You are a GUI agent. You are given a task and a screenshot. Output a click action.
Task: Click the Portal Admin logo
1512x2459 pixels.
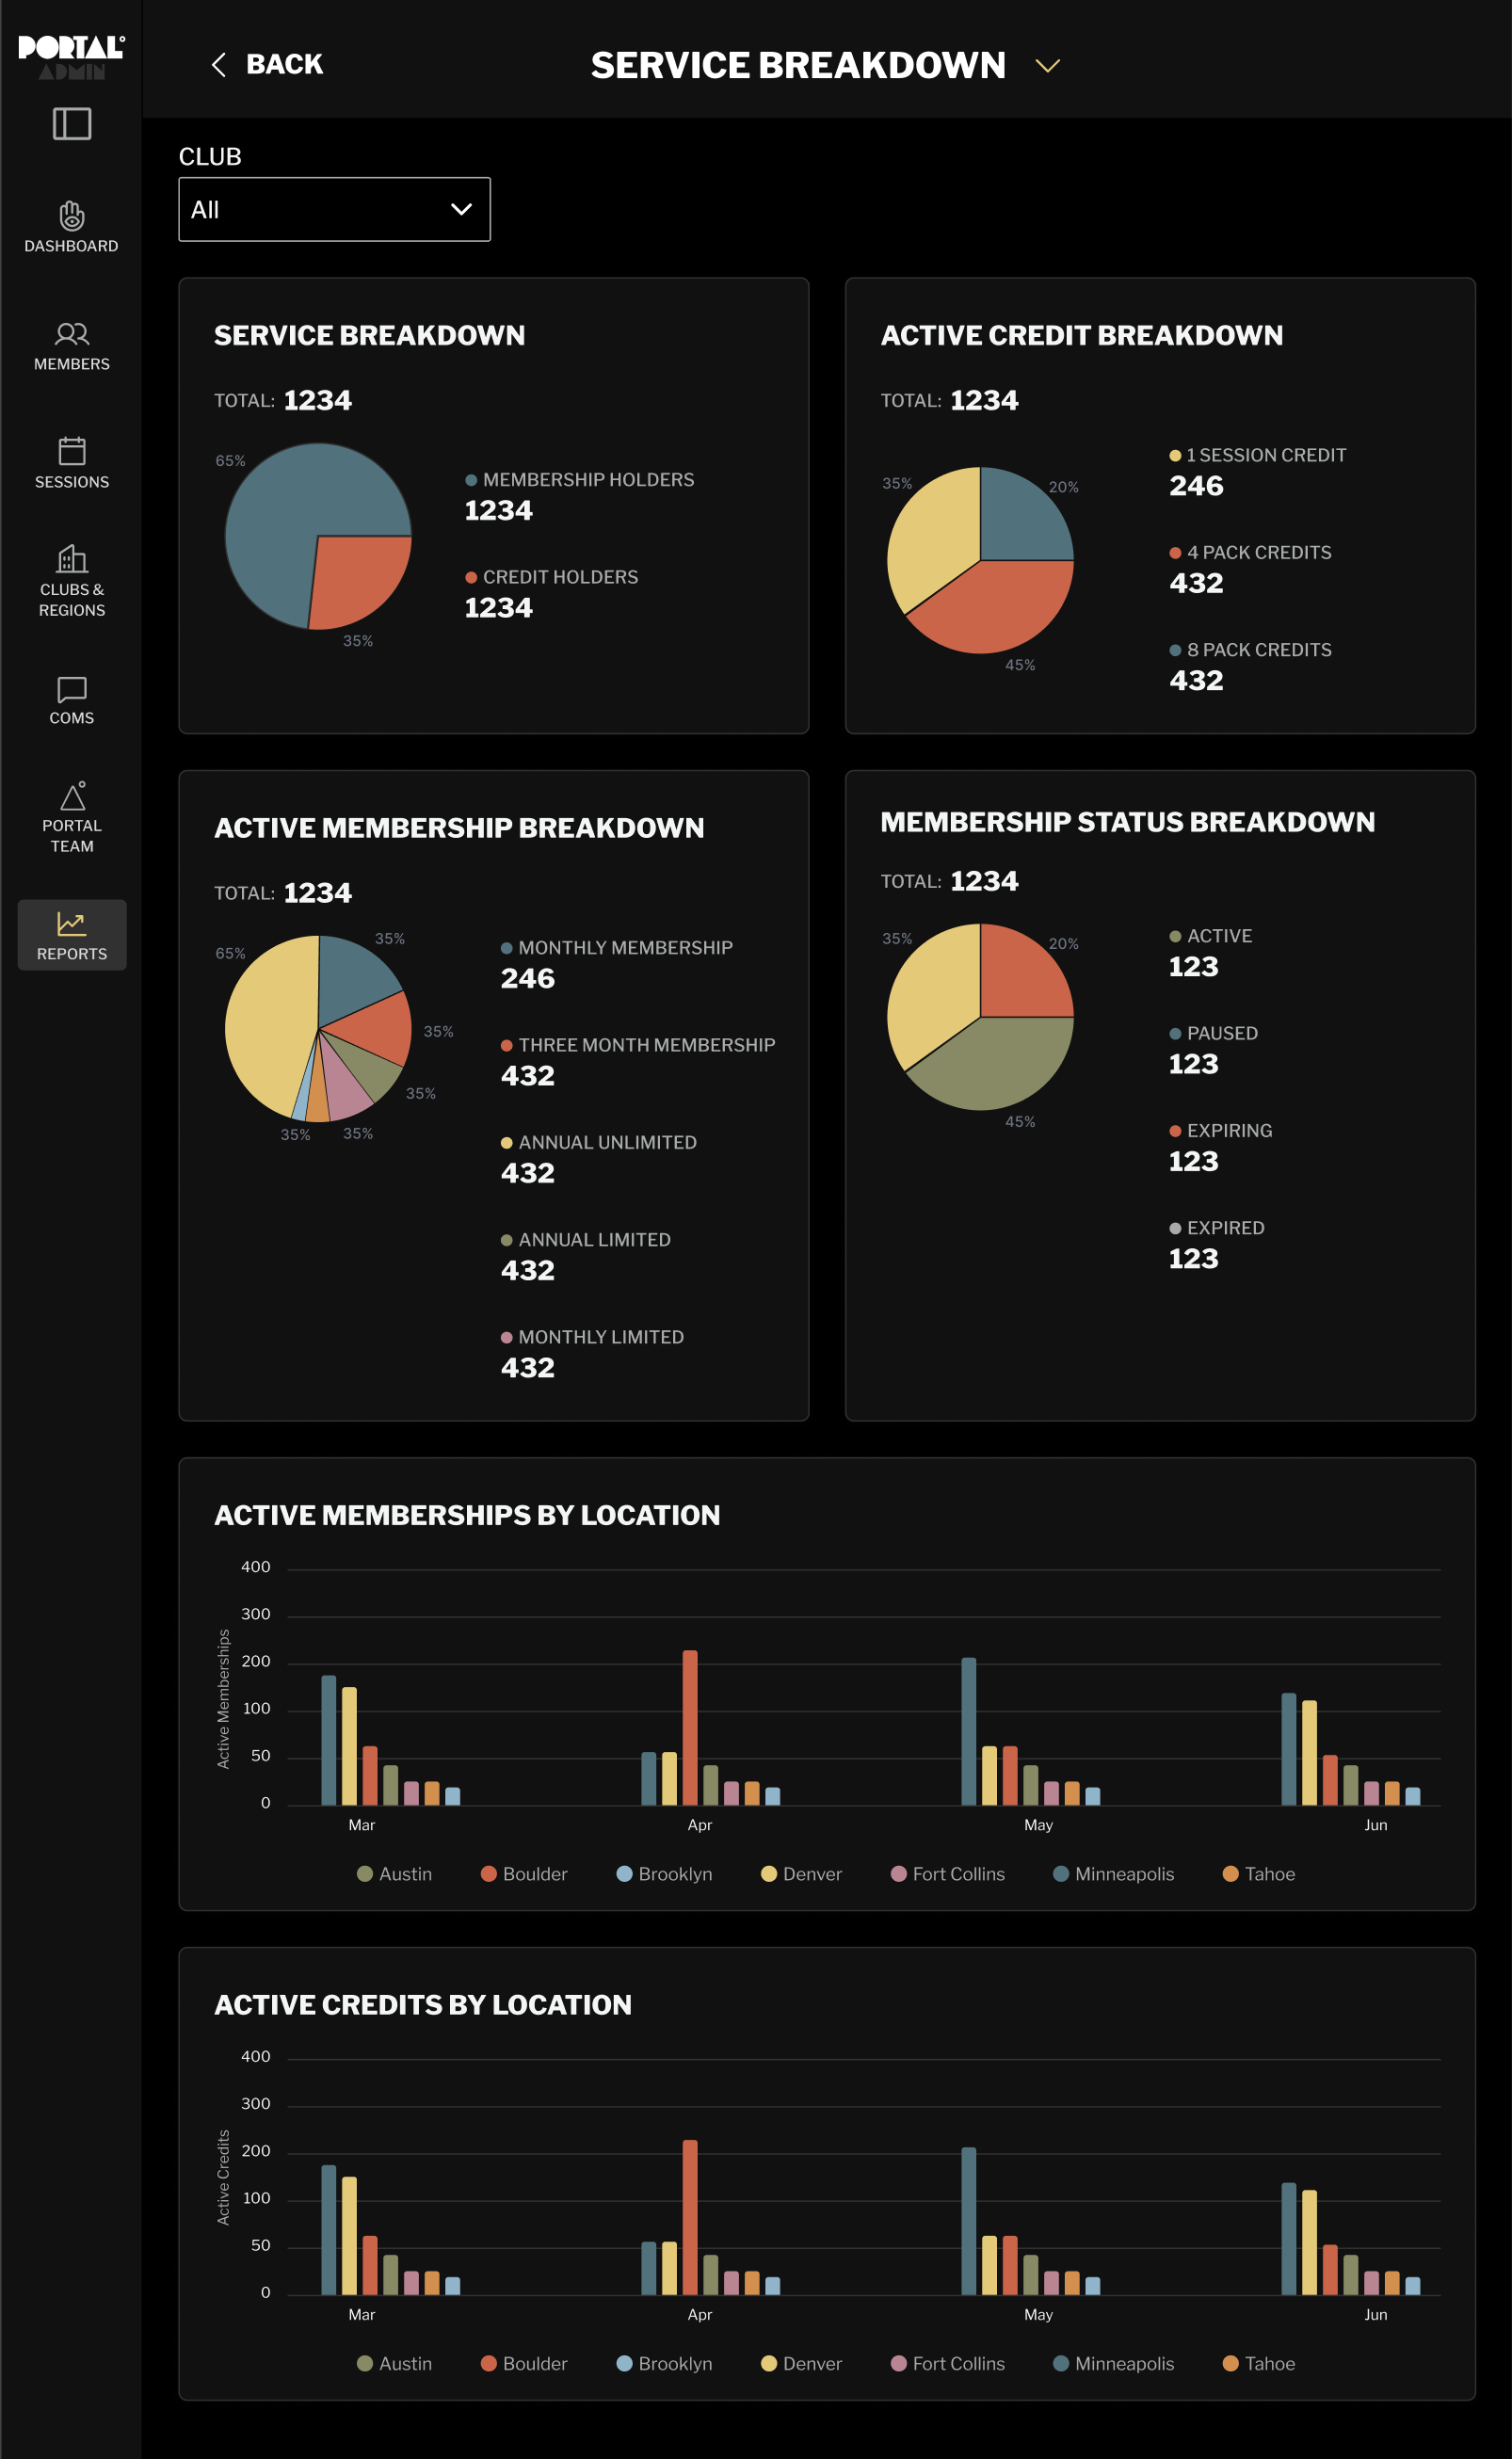[71, 55]
